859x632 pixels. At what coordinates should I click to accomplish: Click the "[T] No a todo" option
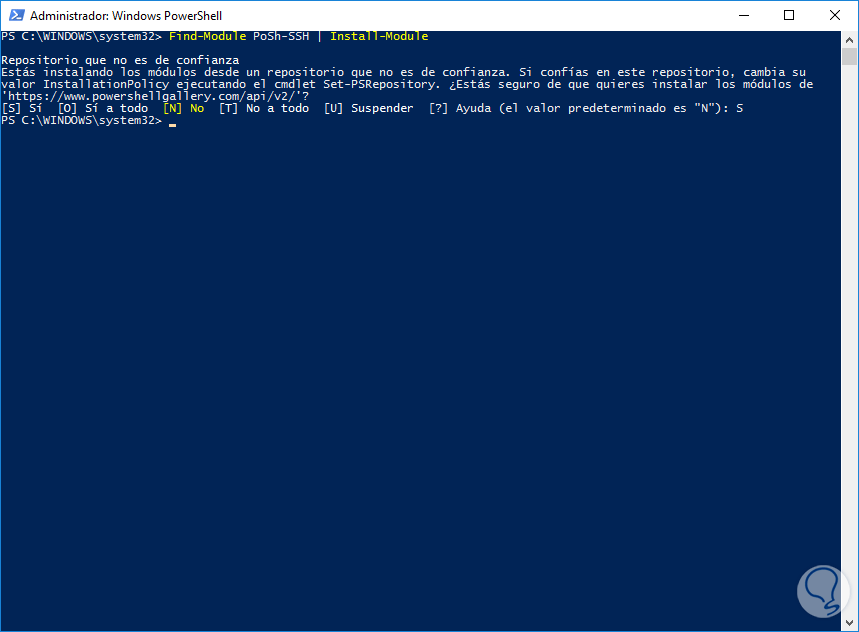coord(263,108)
